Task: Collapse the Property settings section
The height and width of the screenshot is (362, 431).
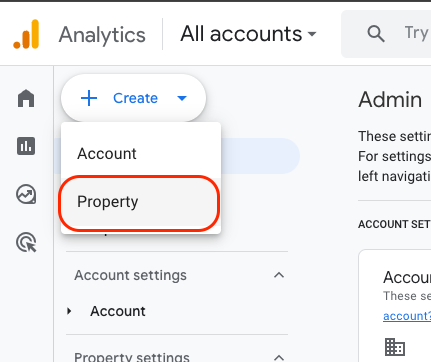Action: pyautogui.click(x=279, y=357)
